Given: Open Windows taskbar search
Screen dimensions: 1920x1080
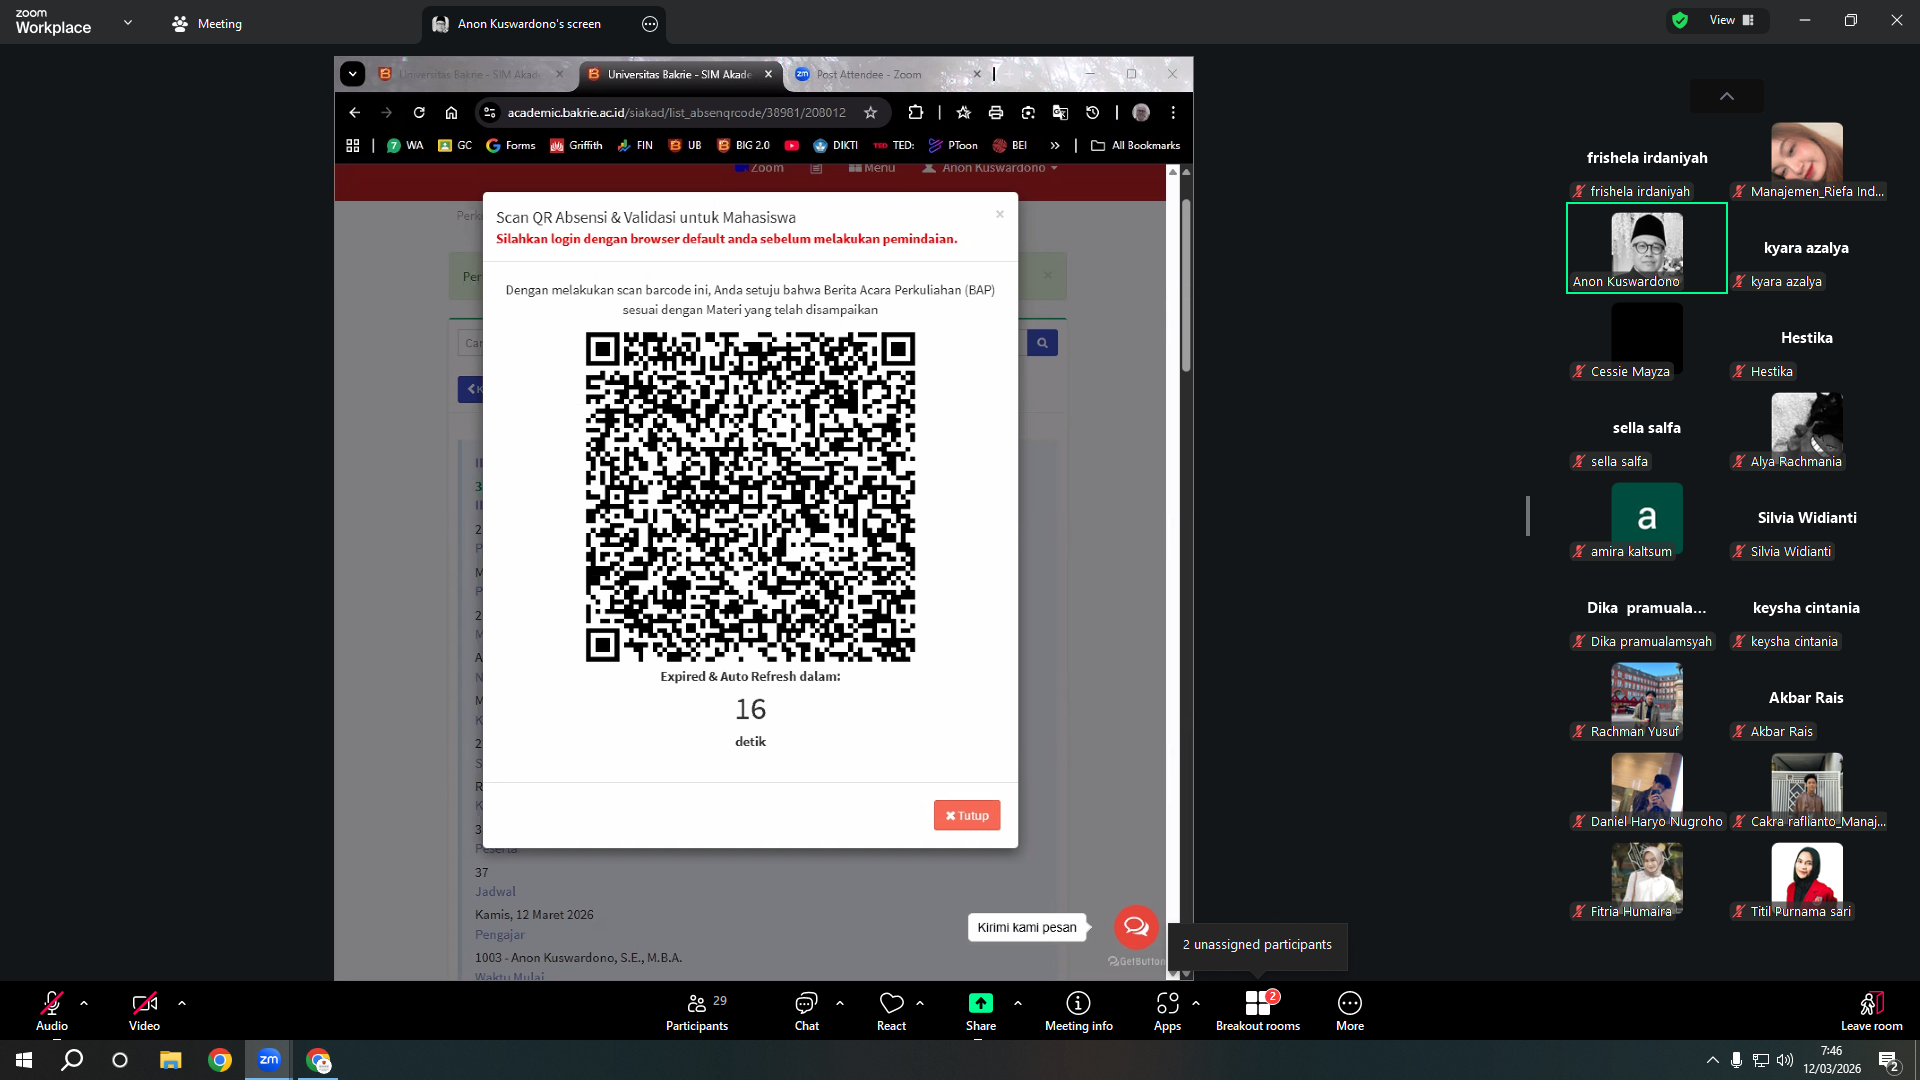Looking at the screenshot, I should [x=72, y=1060].
